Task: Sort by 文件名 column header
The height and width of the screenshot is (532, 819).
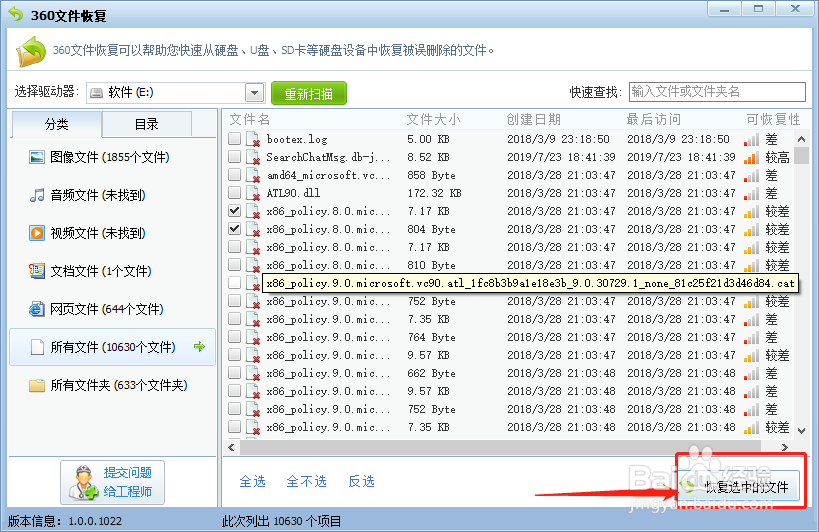Action: [250, 120]
